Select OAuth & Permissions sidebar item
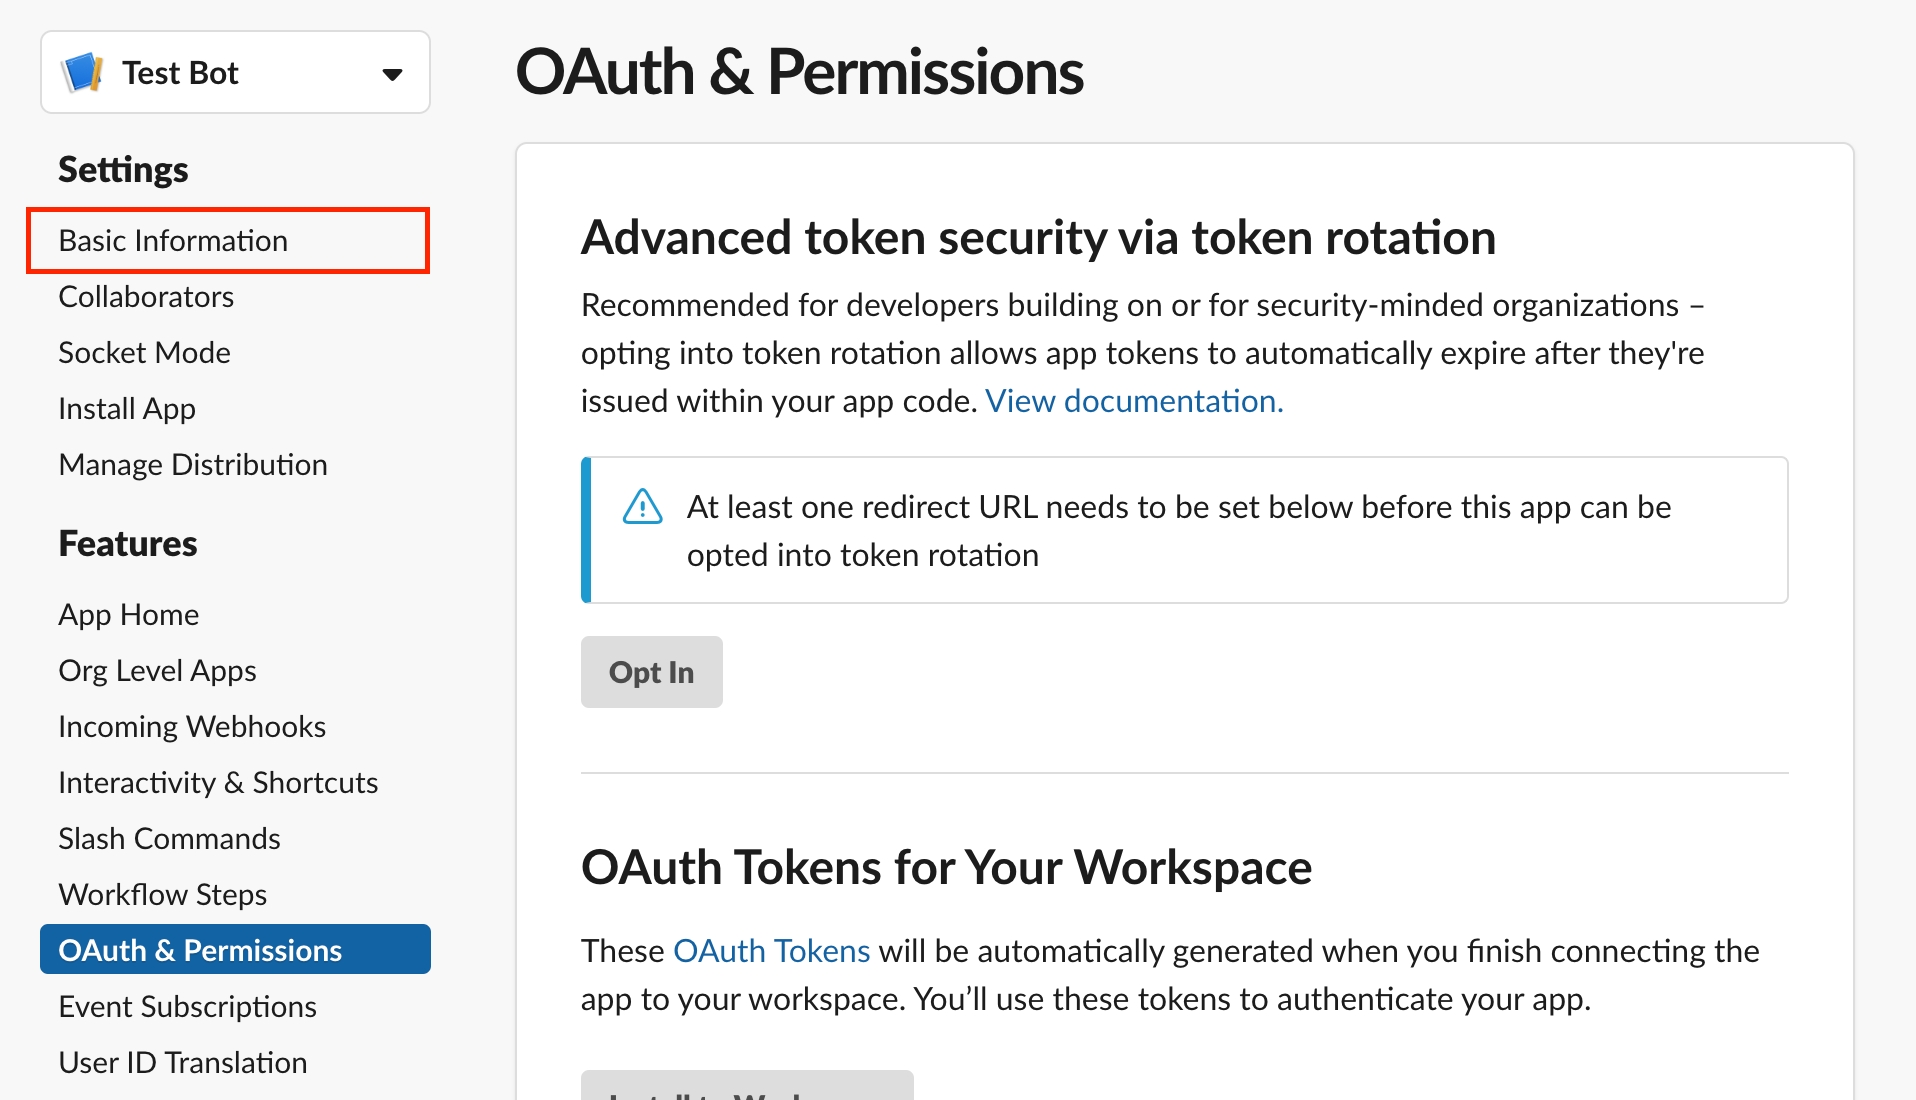 tap(200, 950)
